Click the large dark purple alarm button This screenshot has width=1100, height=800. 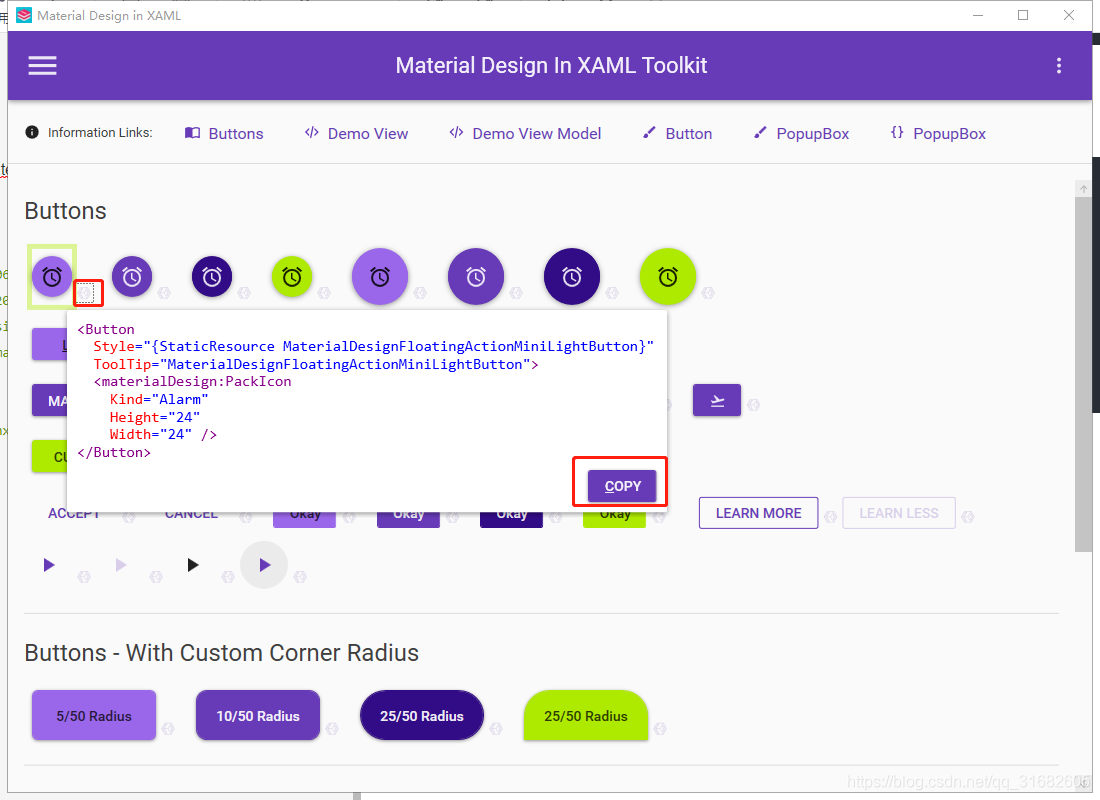point(572,276)
